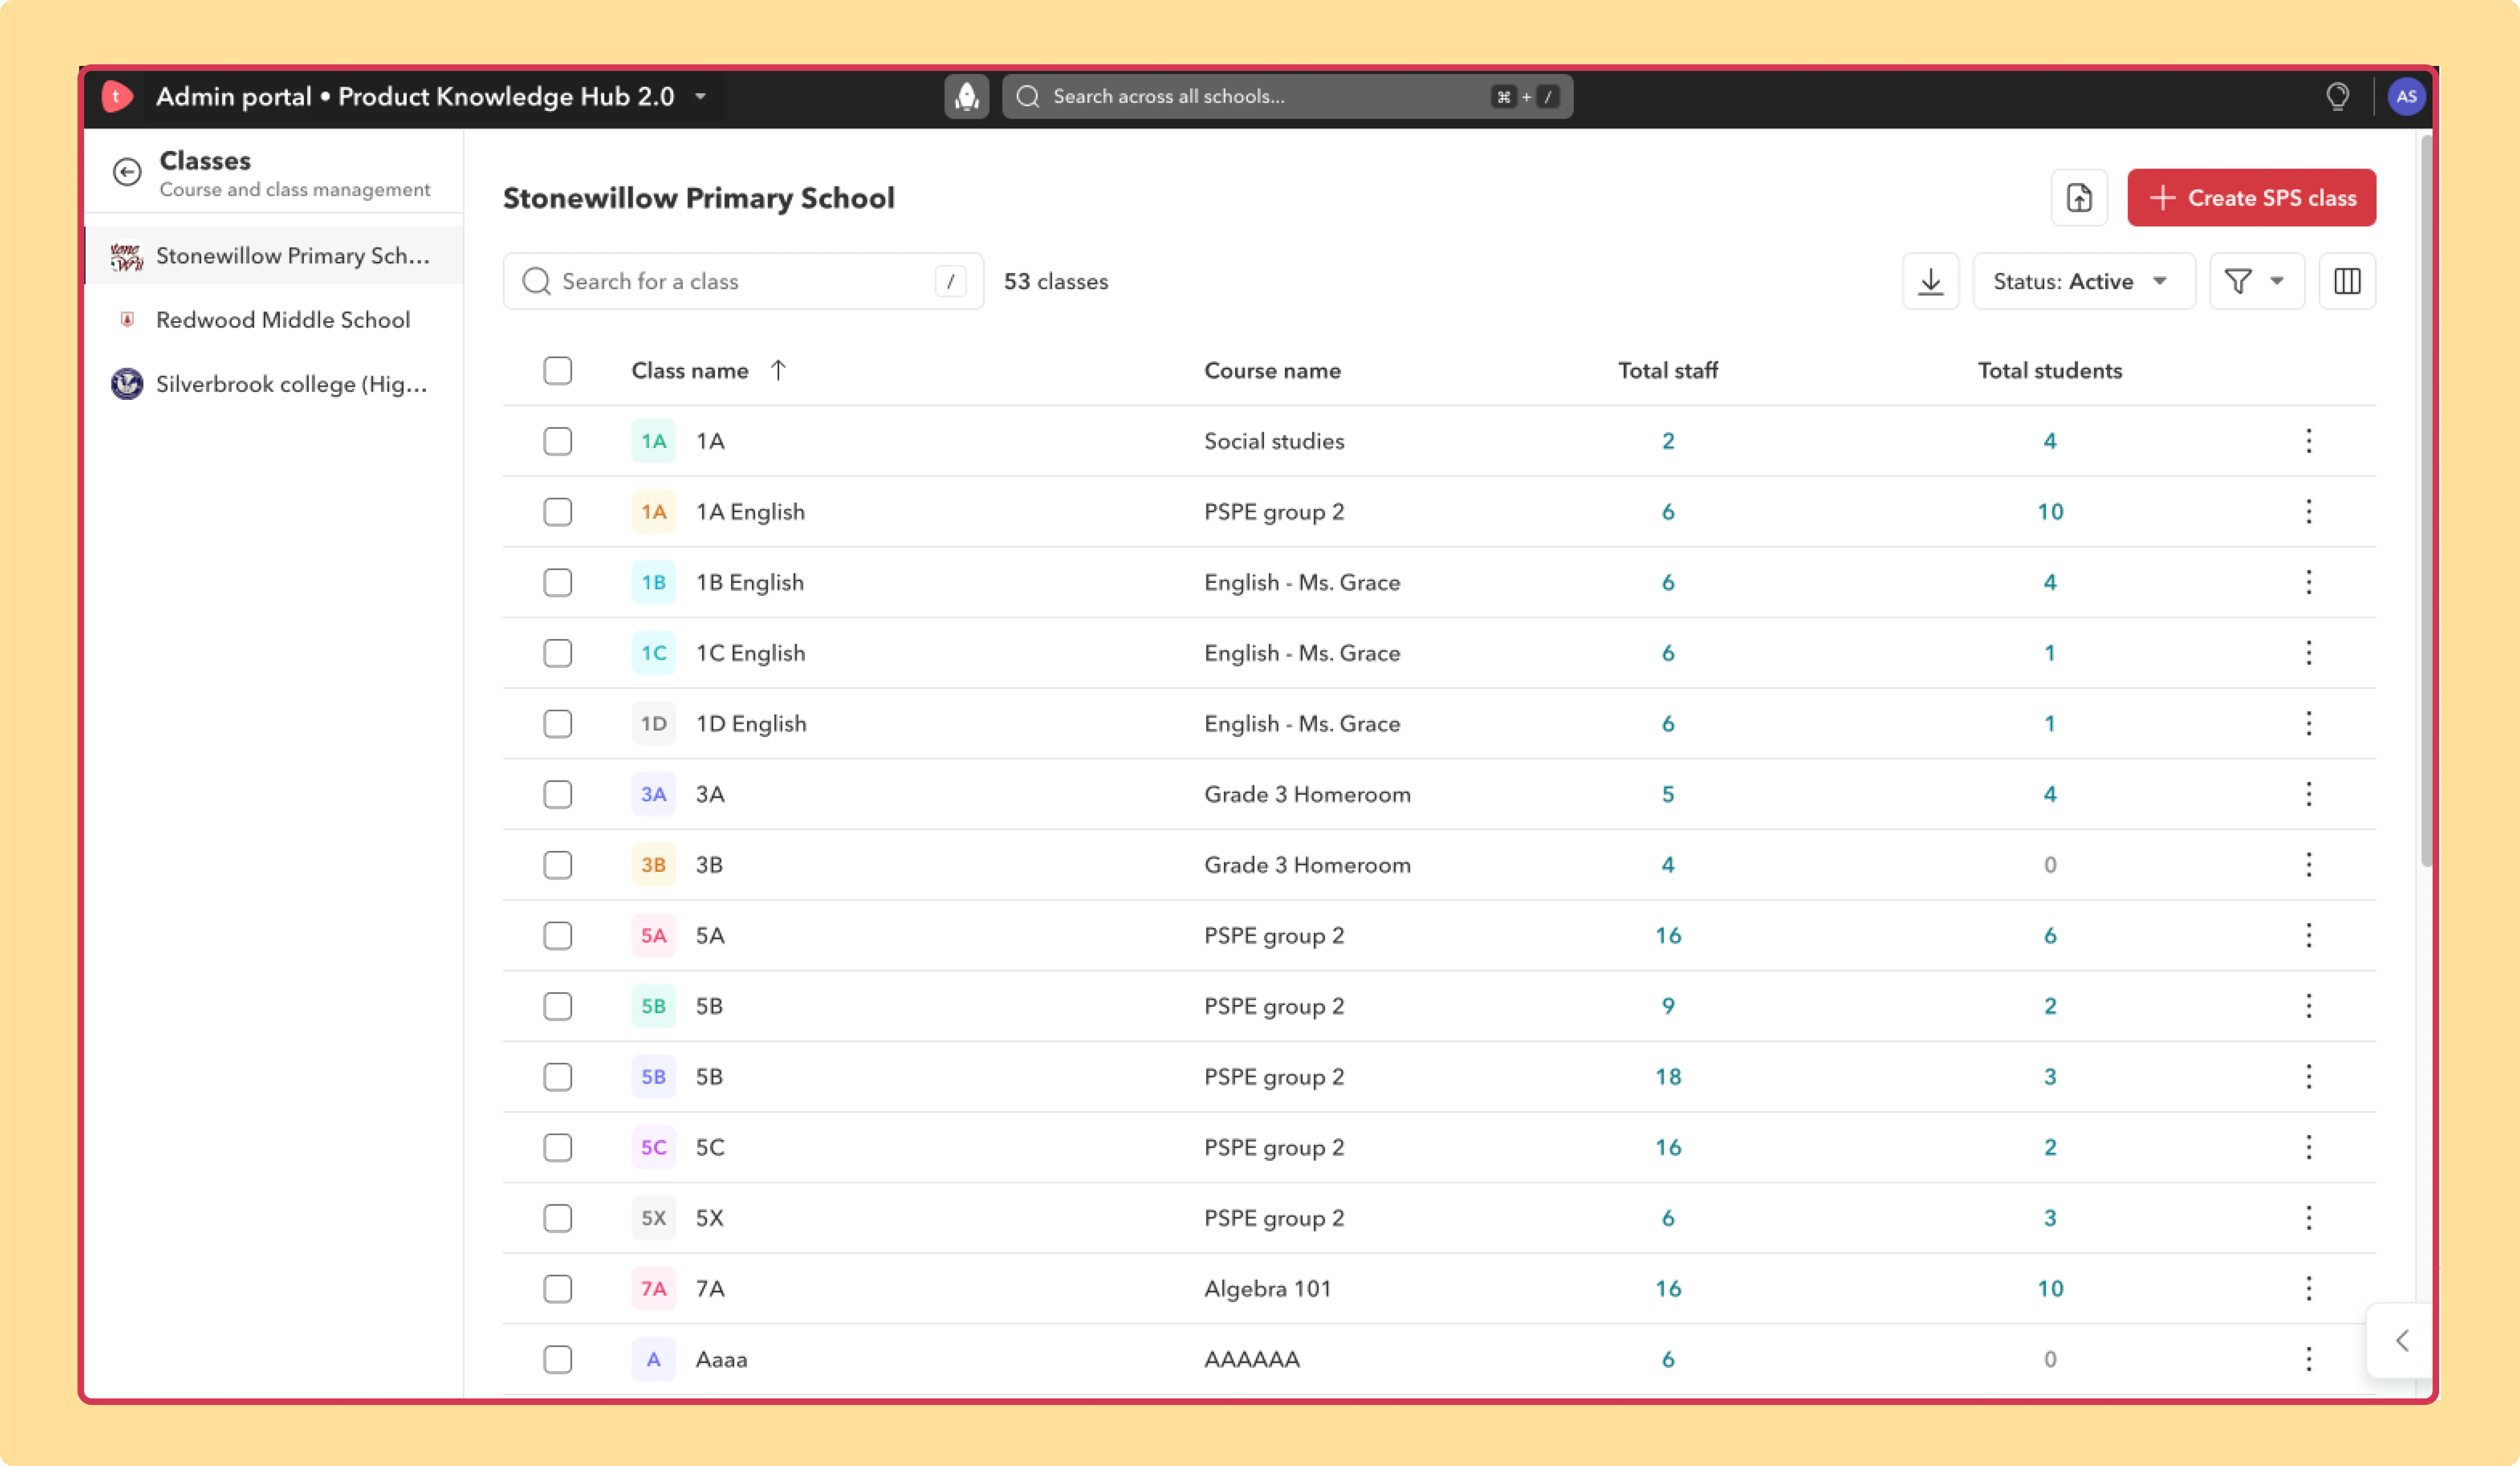Screen dimensions: 2520x1466
Task: Click the Social studies course name
Action: click(x=1274, y=441)
